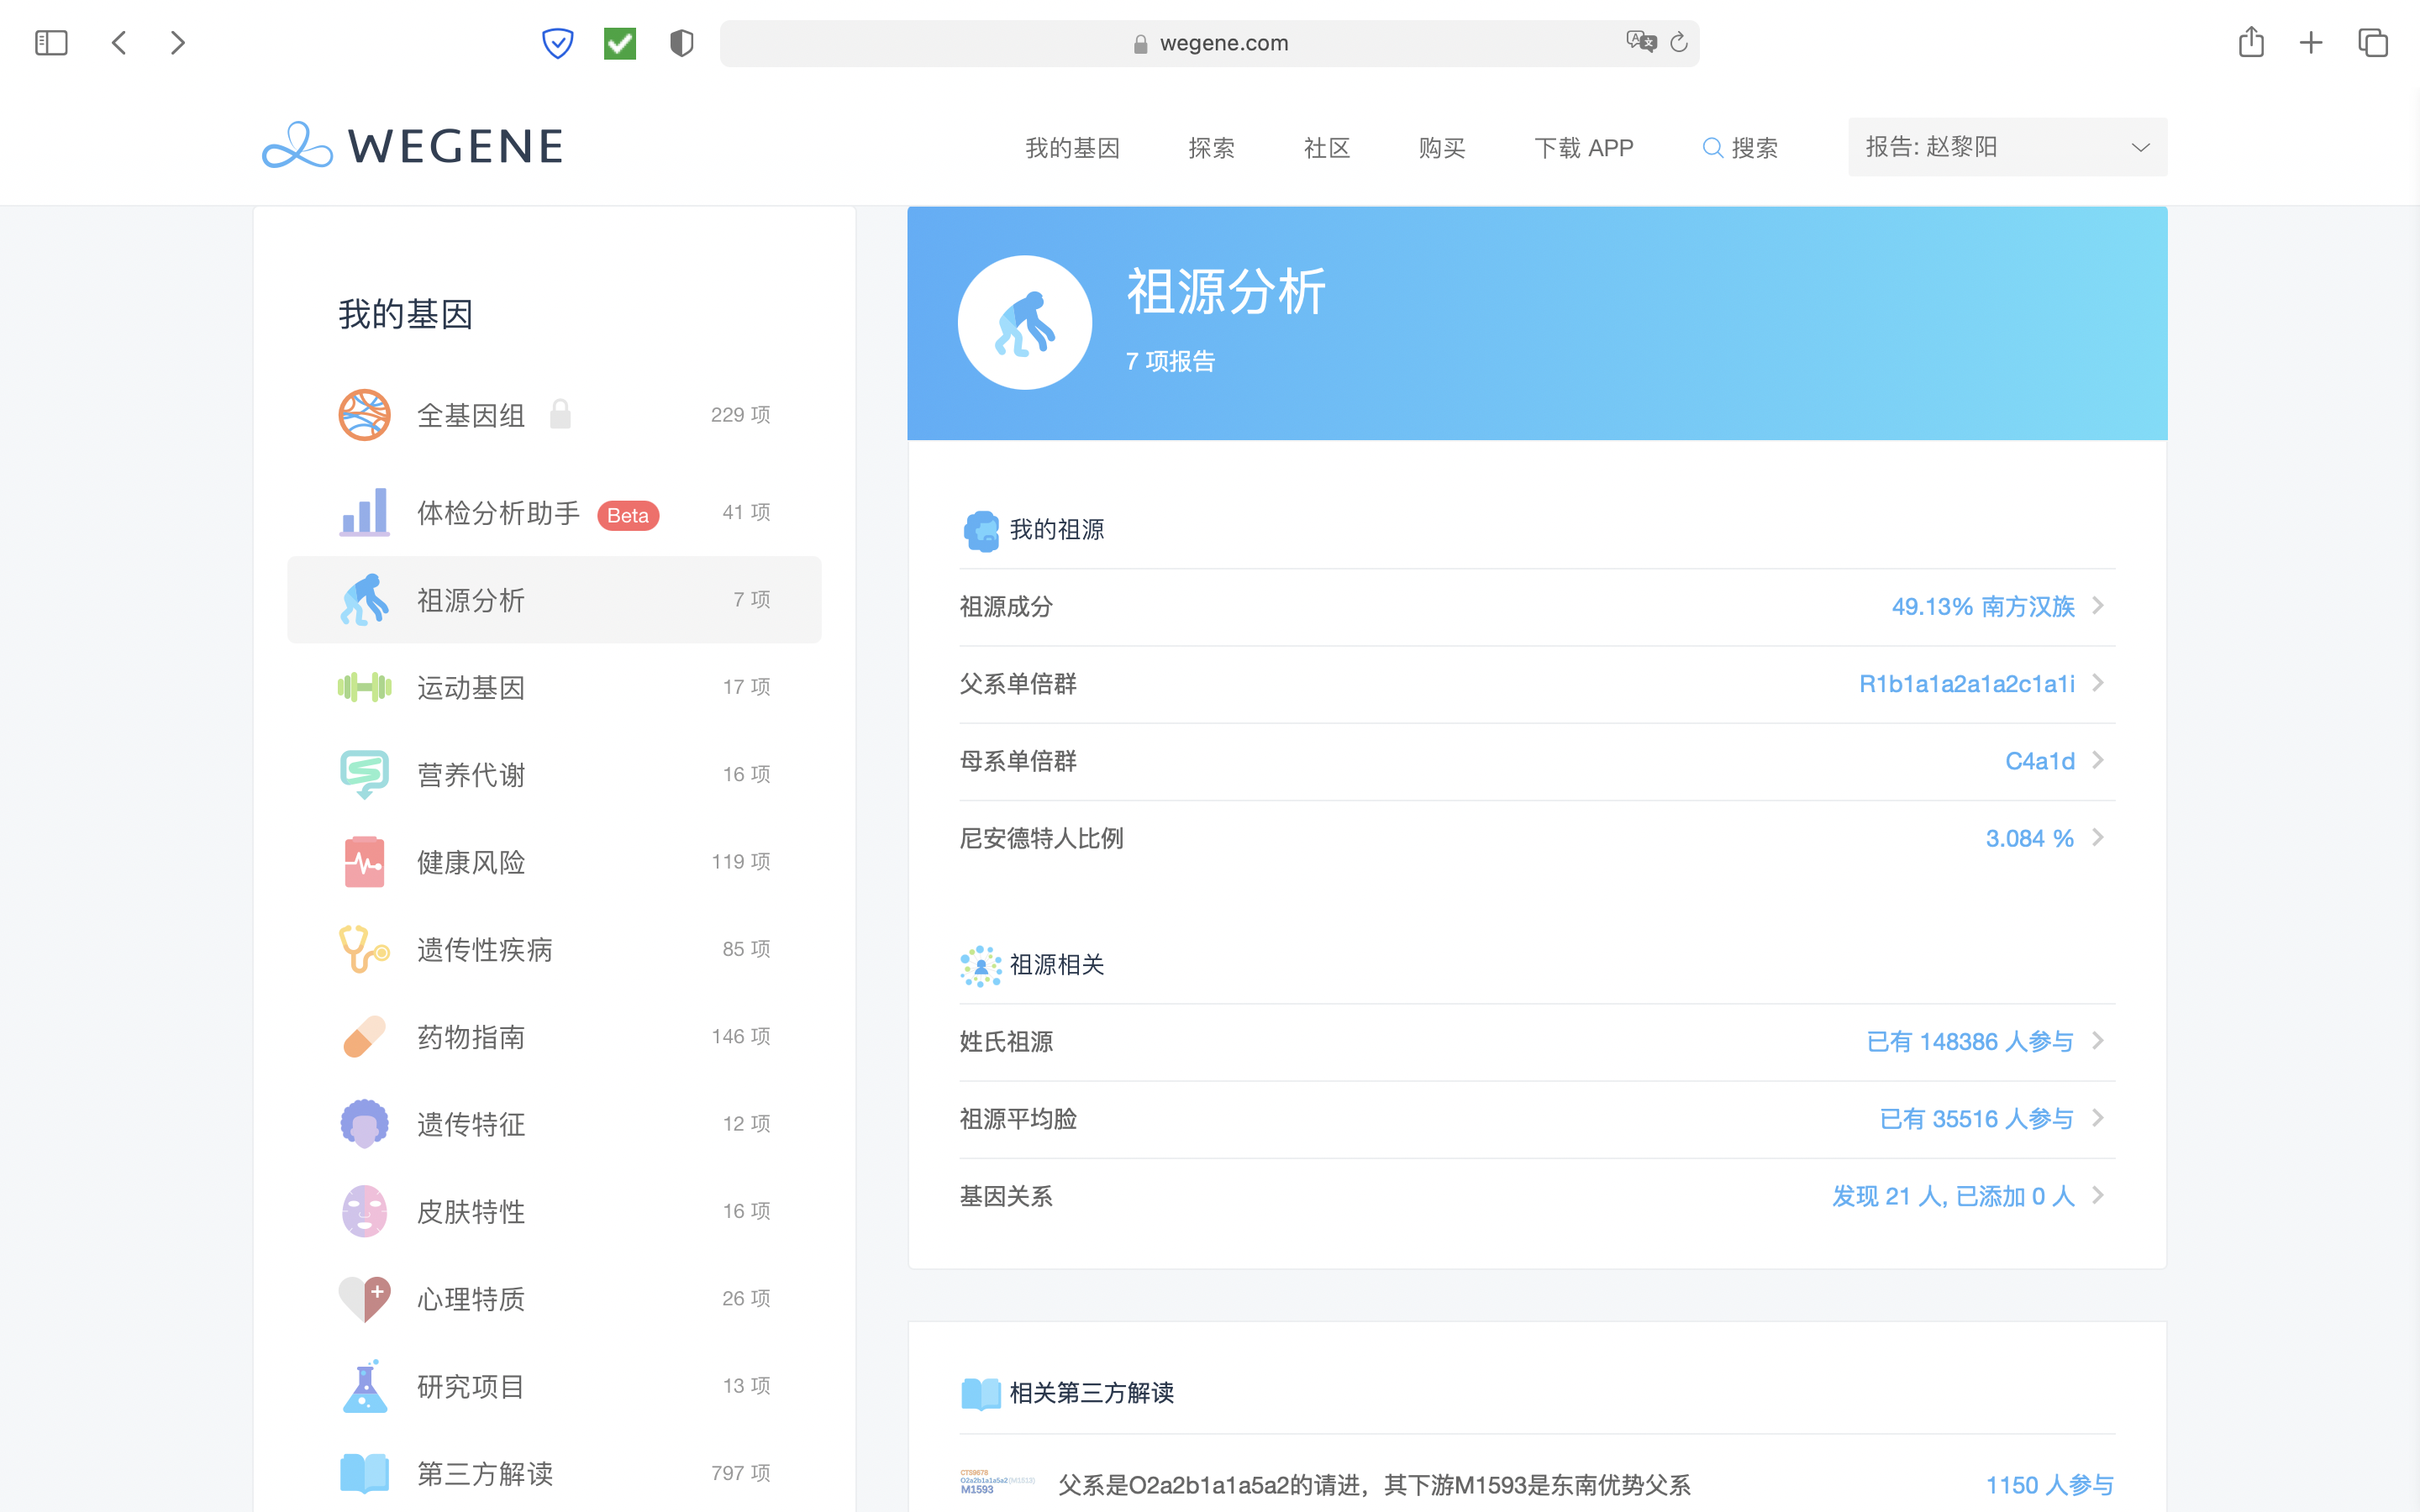Click the WeGene logo

(x=412, y=146)
